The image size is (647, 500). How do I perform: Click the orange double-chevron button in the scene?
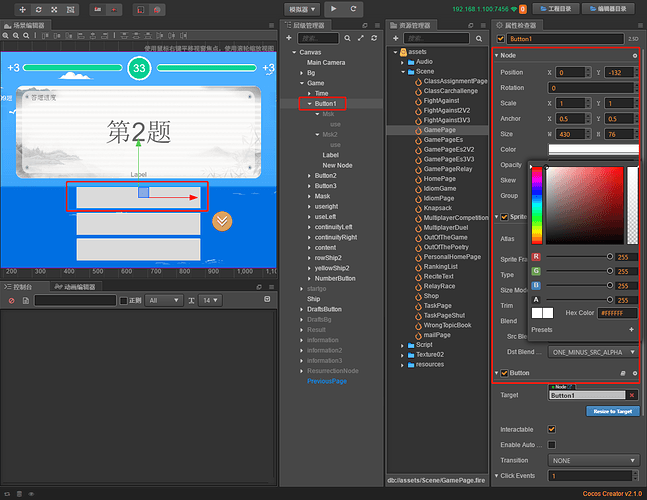tap(222, 221)
